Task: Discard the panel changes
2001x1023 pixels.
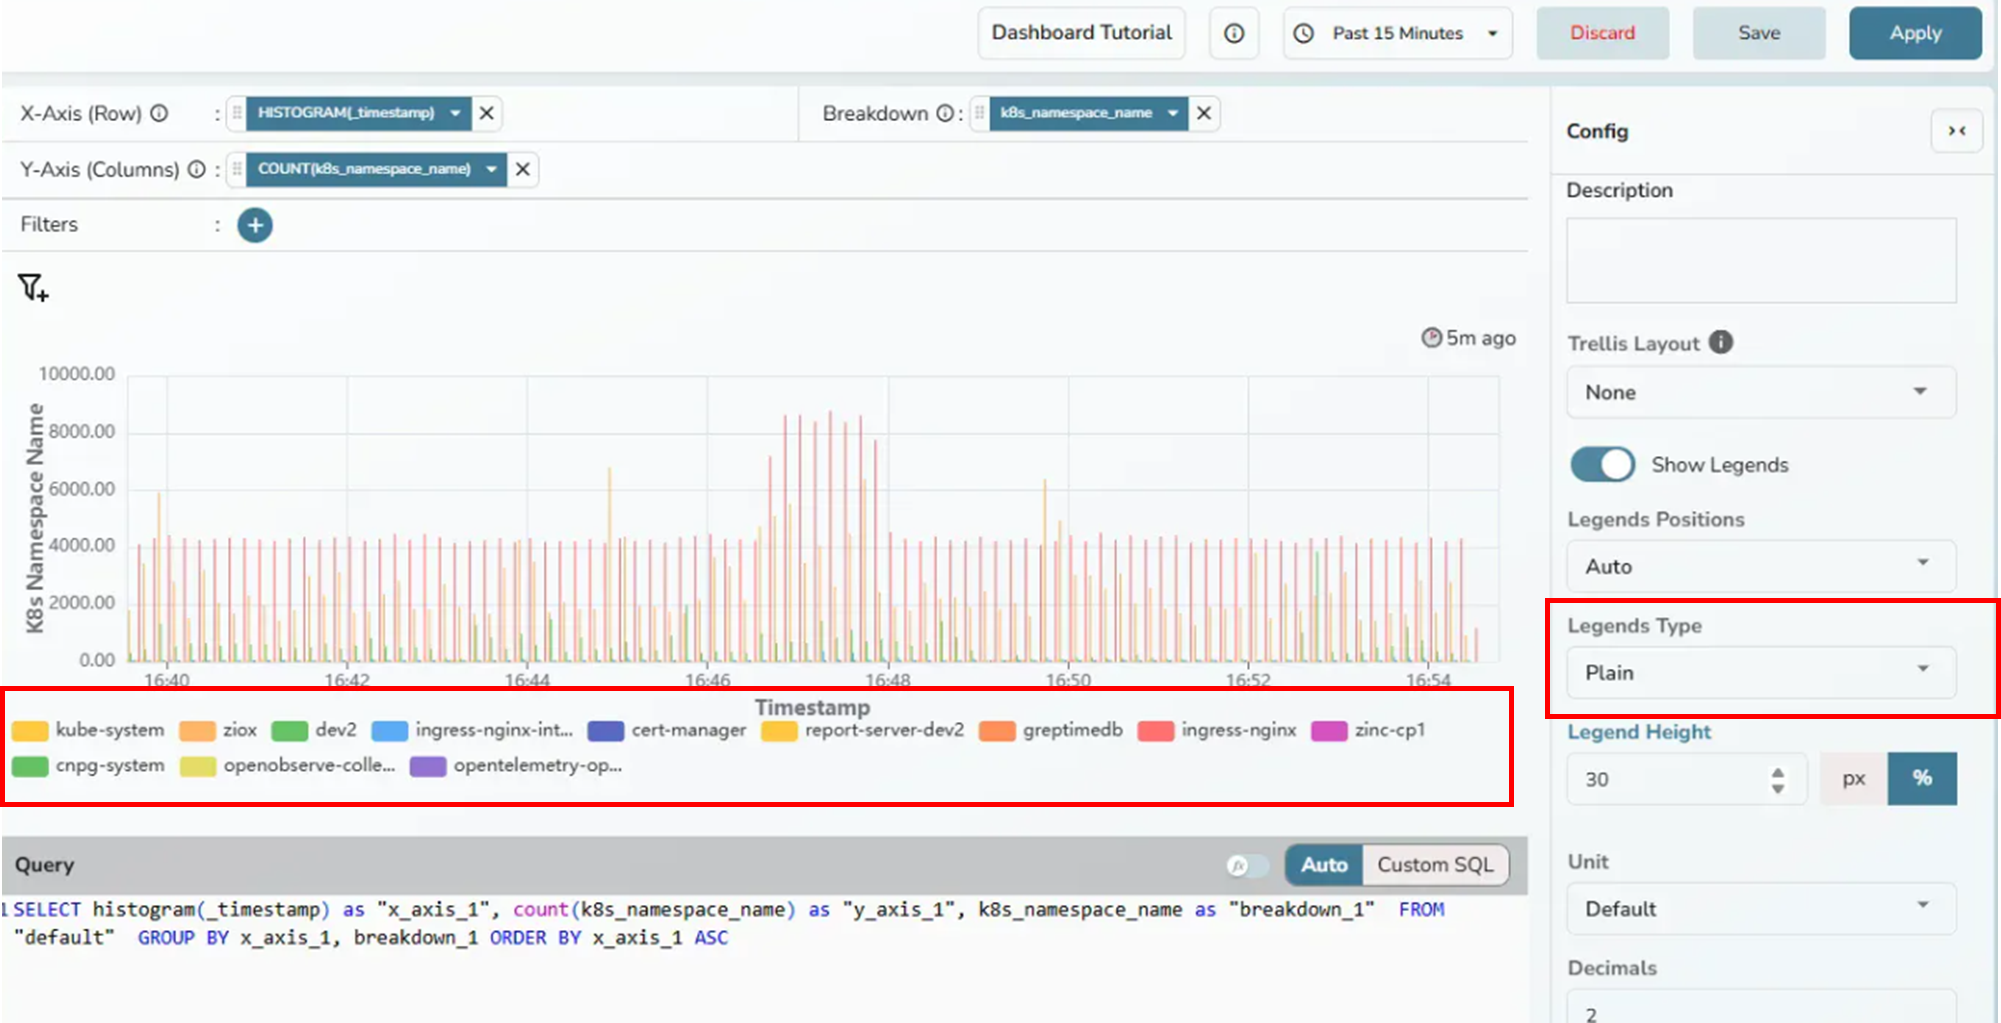Action: tap(1602, 33)
